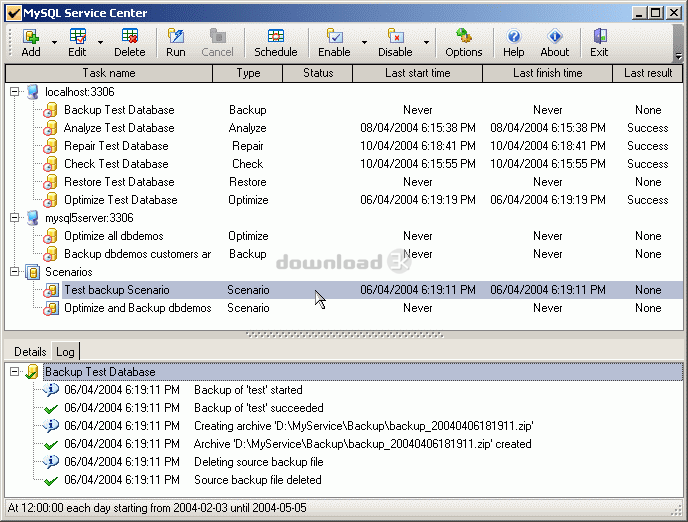Click the Optimize Test Database task icon
The image size is (688, 522).
click(50, 200)
